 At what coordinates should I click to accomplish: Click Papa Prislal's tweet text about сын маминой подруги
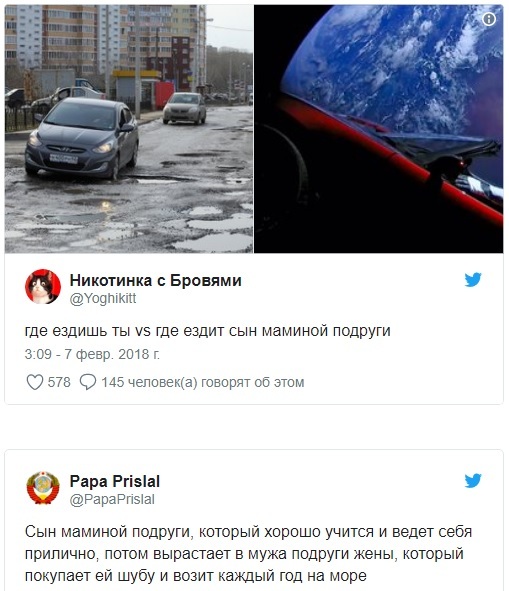[248, 554]
